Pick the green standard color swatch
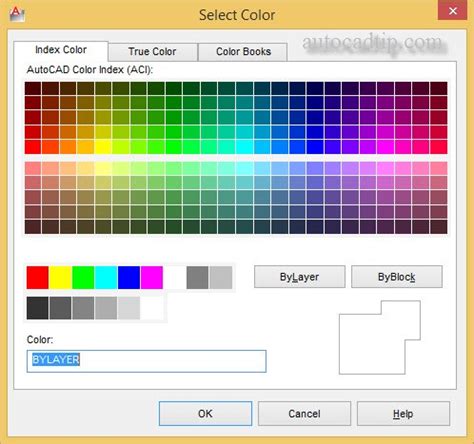 click(83, 277)
